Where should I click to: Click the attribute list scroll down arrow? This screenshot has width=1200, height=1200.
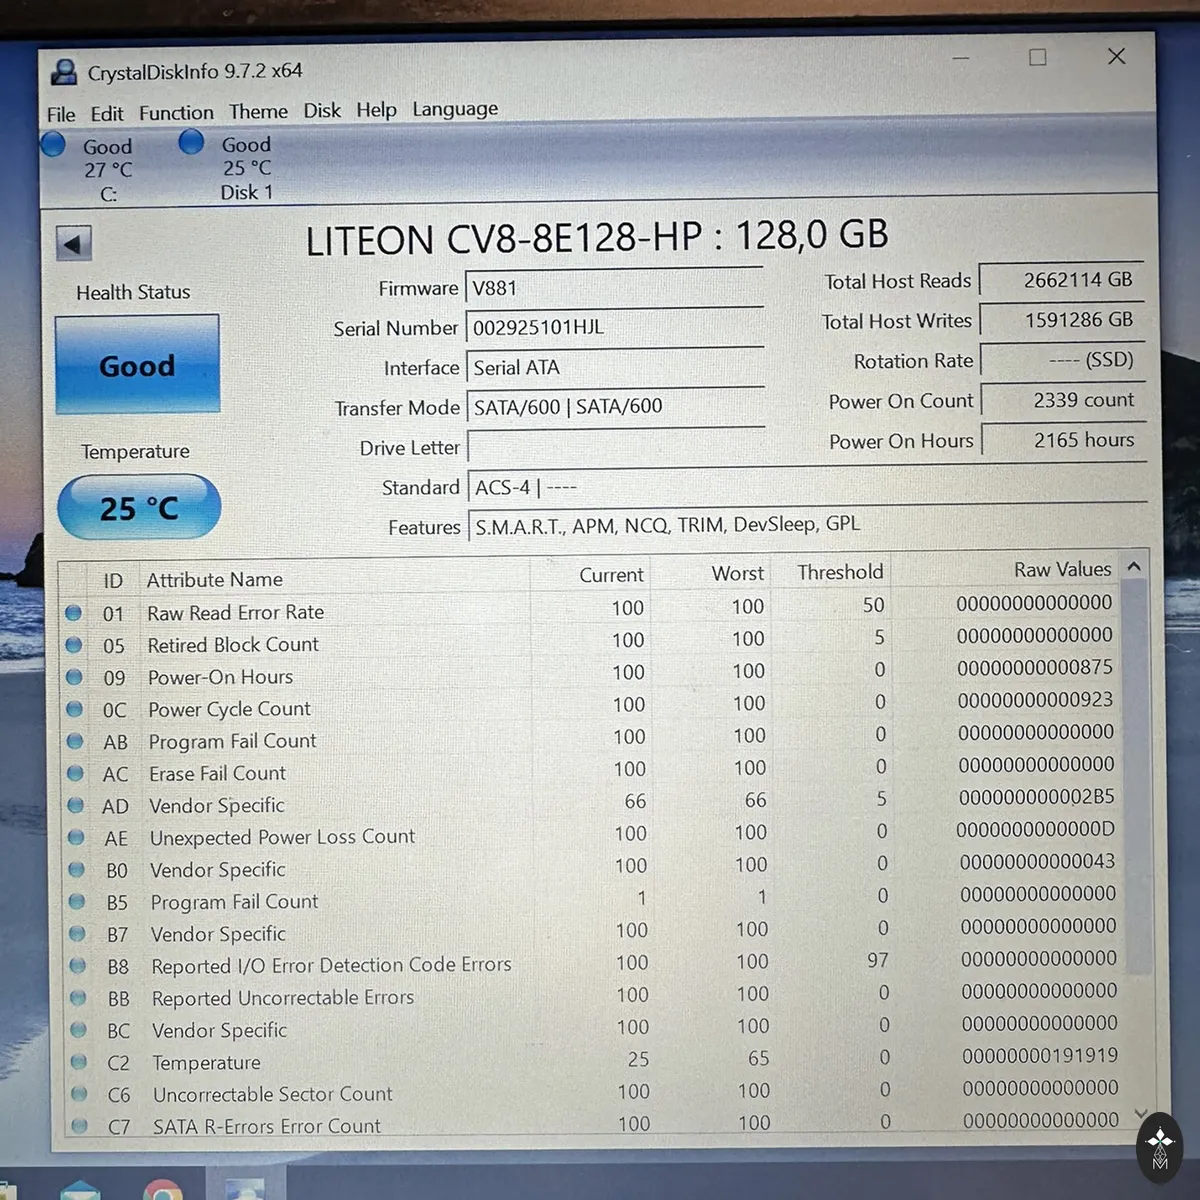point(1141,1113)
